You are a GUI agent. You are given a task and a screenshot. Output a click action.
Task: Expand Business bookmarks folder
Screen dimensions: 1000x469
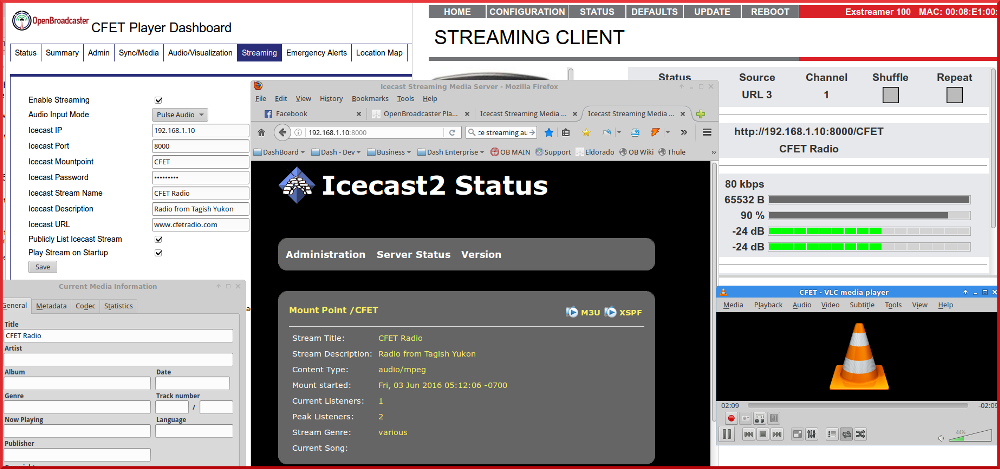[389, 152]
